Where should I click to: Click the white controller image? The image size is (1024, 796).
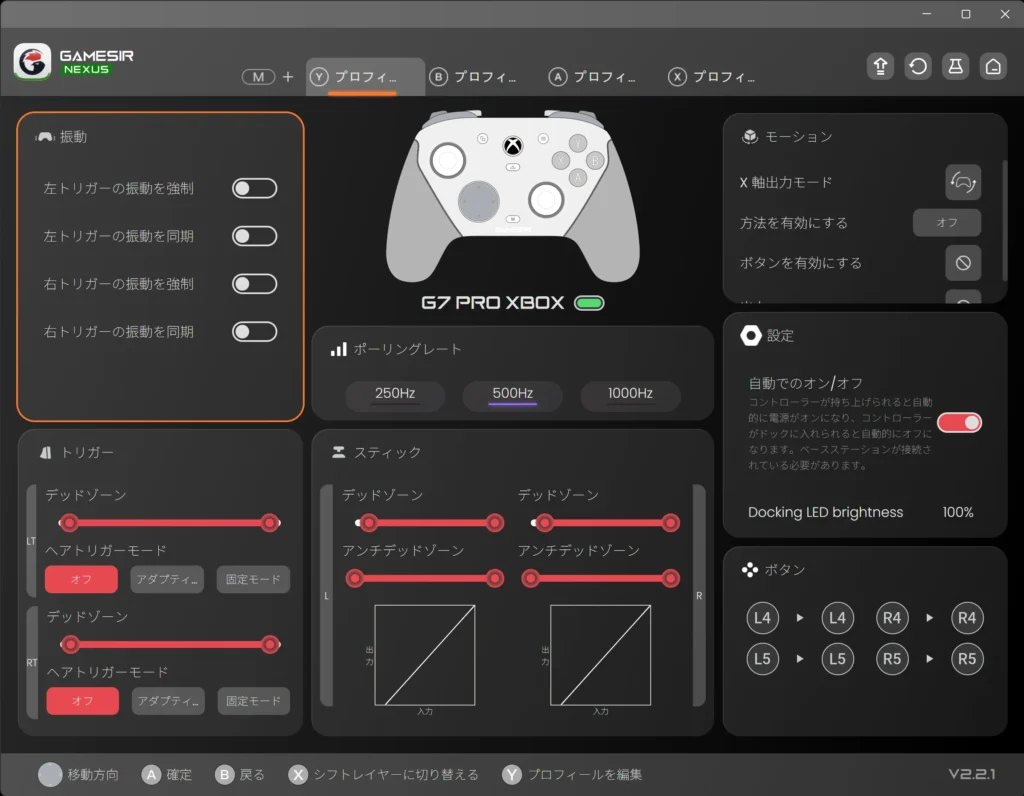click(x=512, y=195)
